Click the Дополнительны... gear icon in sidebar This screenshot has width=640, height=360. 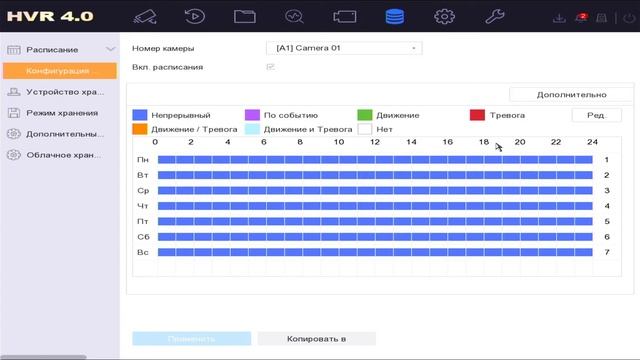(13, 134)
